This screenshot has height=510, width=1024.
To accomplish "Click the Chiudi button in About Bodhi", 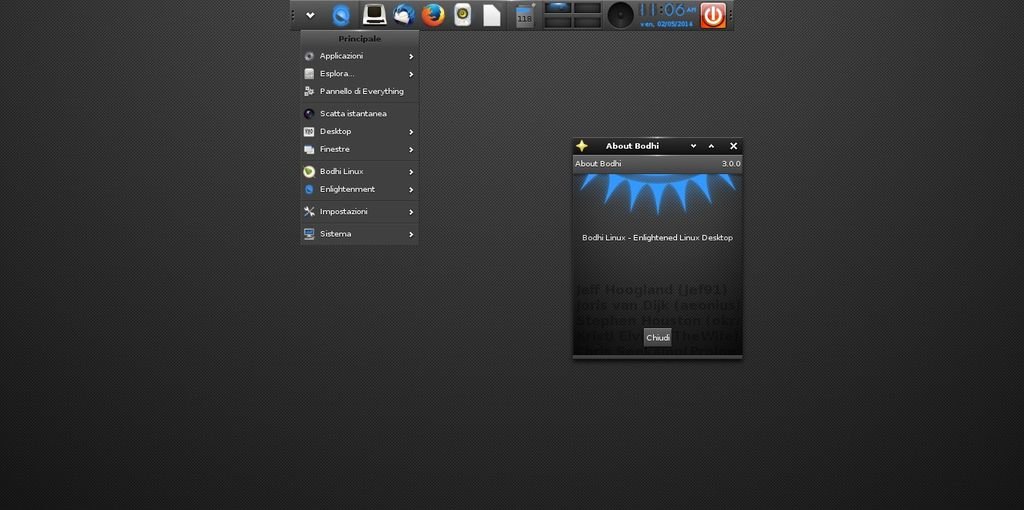I will (657, 338).
